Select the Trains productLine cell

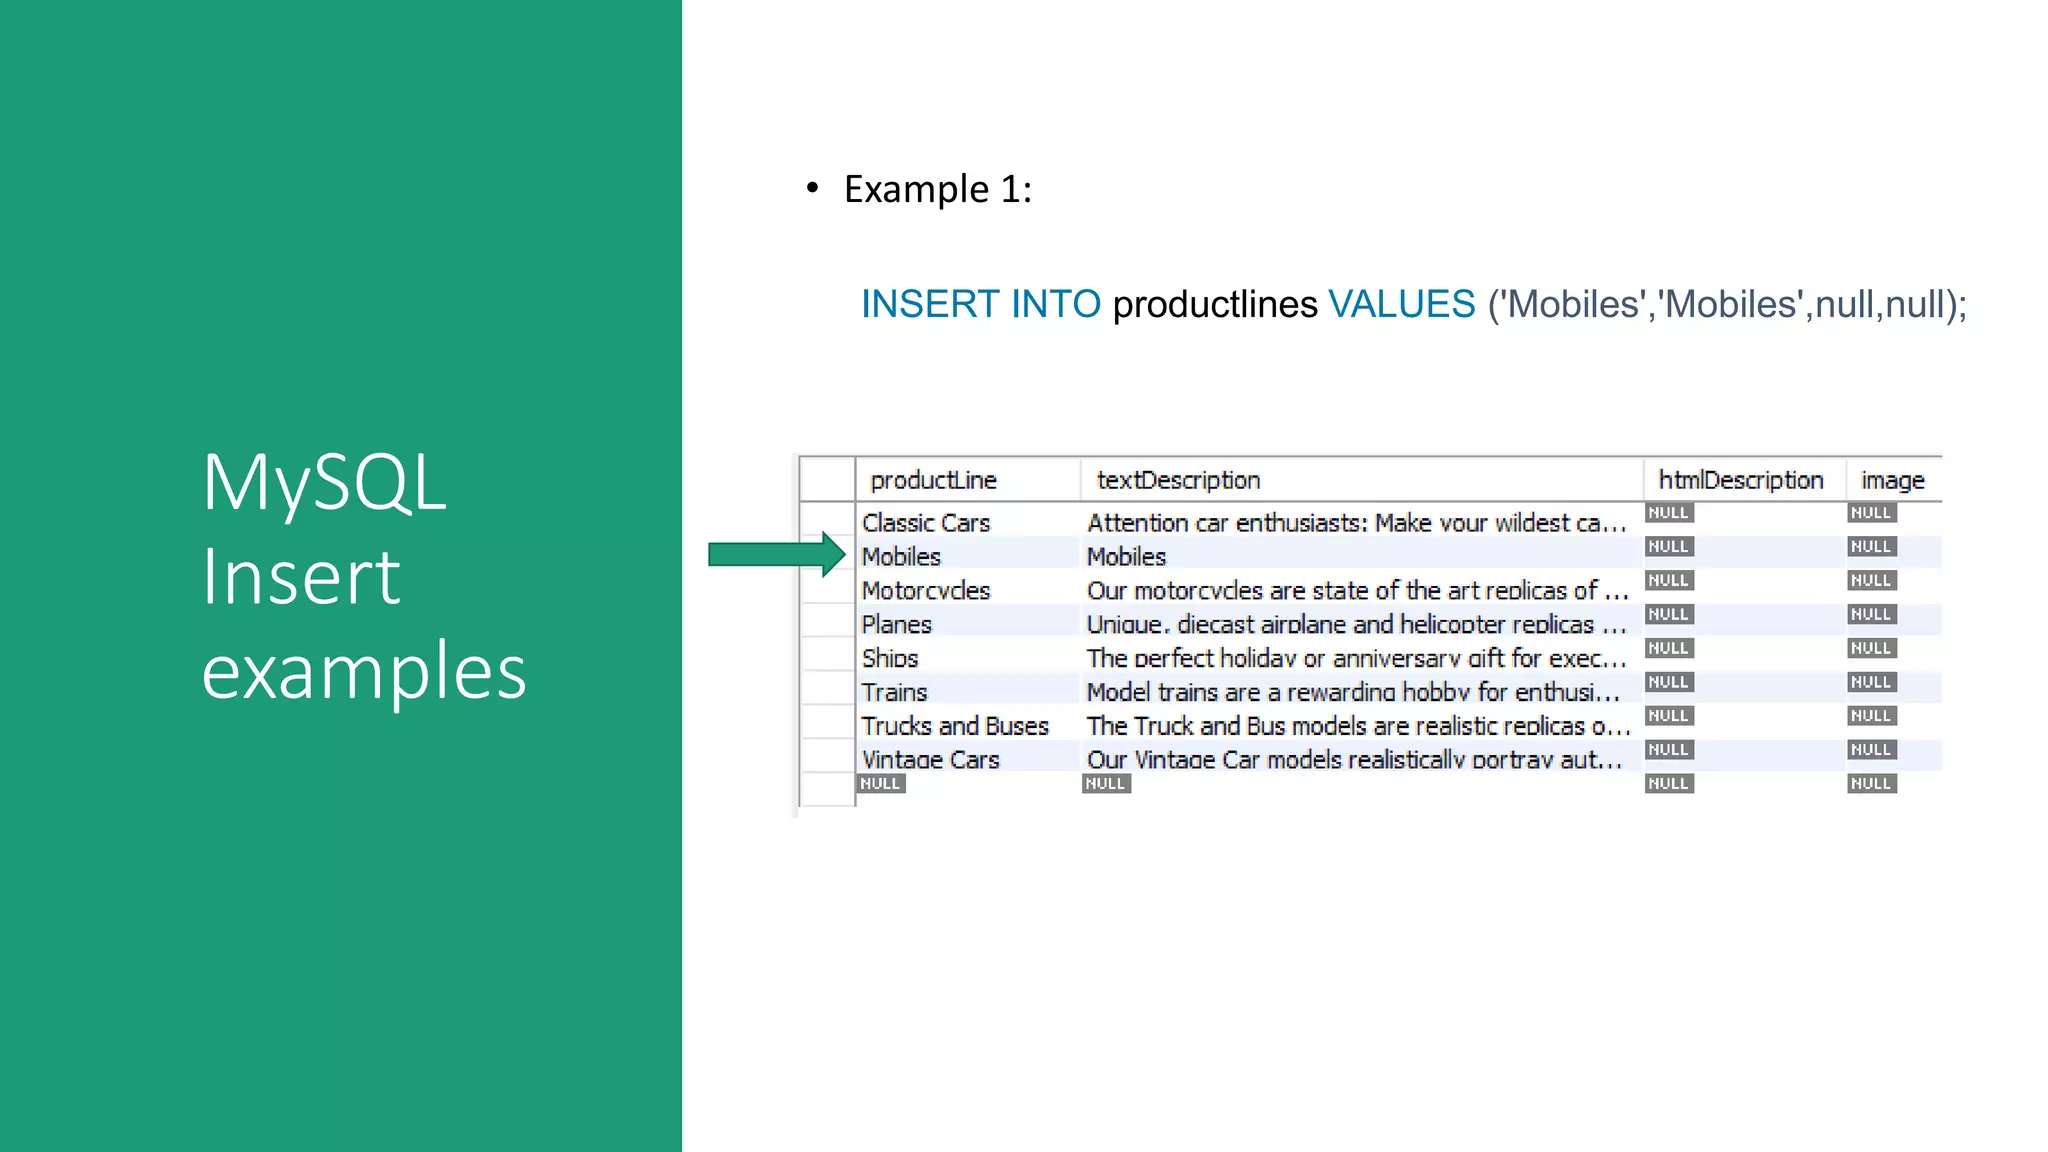894,692
